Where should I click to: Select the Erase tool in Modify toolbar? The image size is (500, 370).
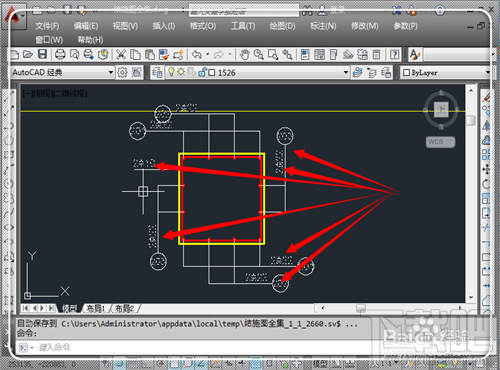486,97
